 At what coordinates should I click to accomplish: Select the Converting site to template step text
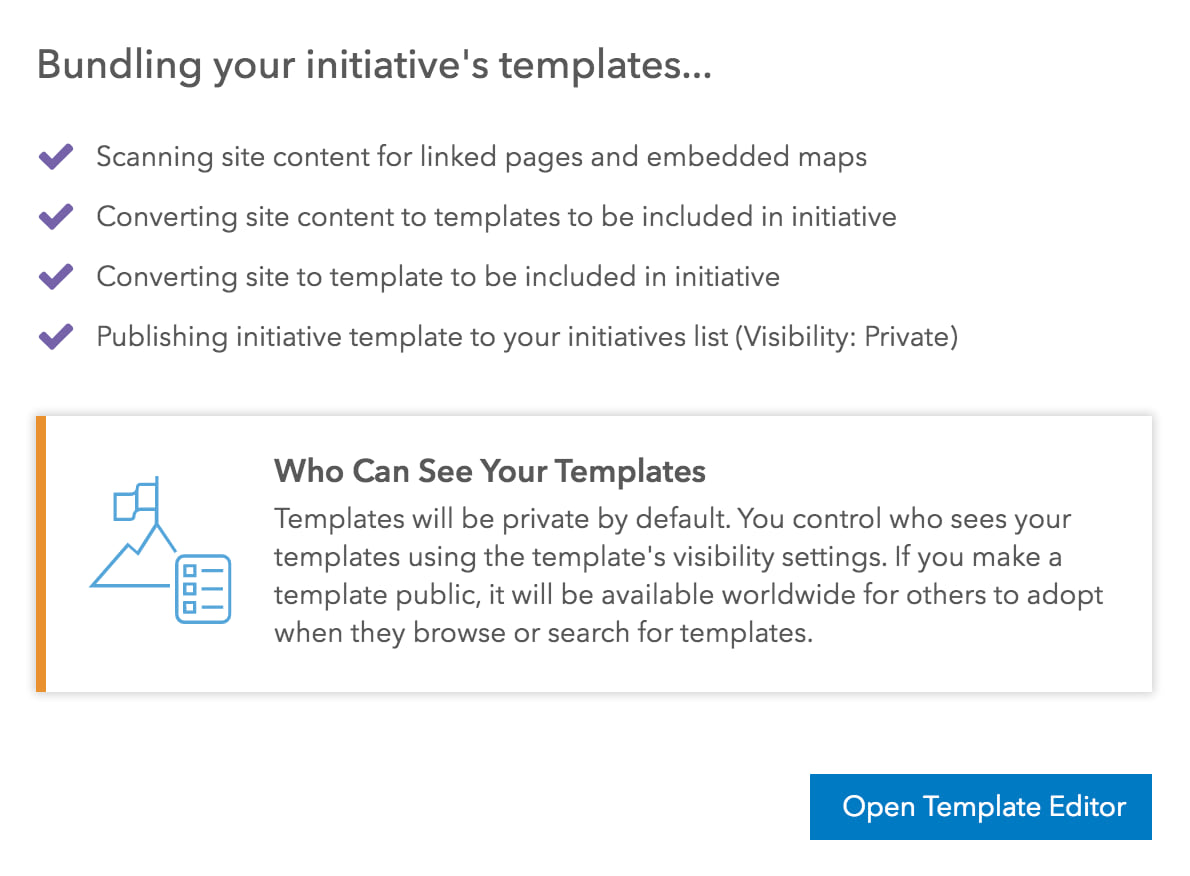(438, 277)
